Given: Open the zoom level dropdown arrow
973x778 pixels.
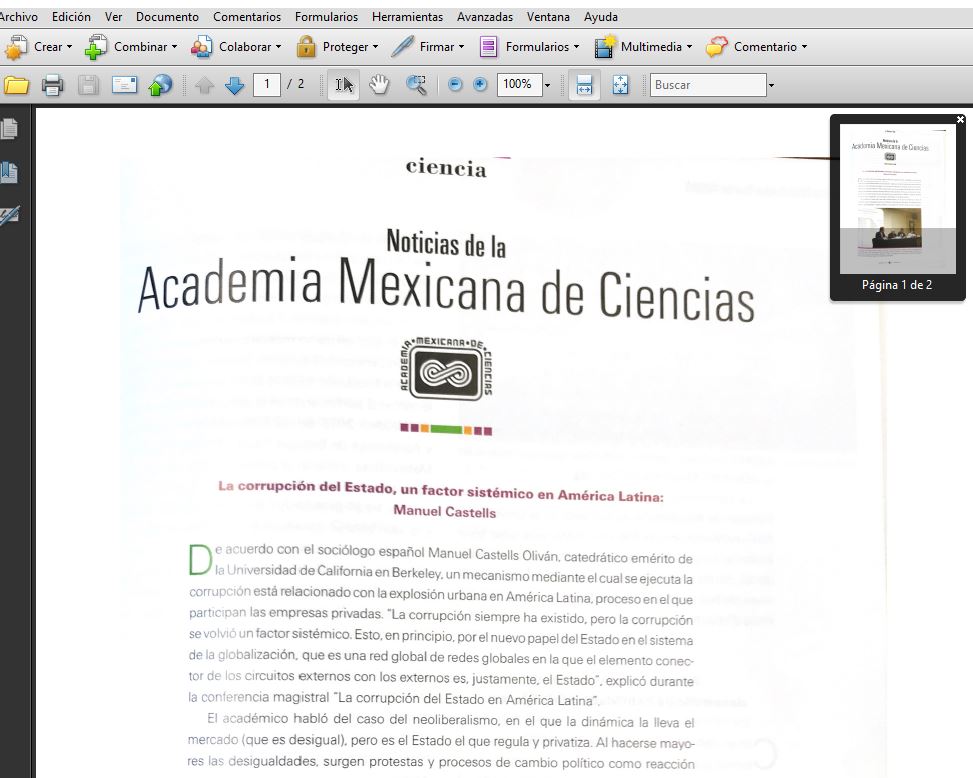Looking at the screenshot, I should point(547,85).
